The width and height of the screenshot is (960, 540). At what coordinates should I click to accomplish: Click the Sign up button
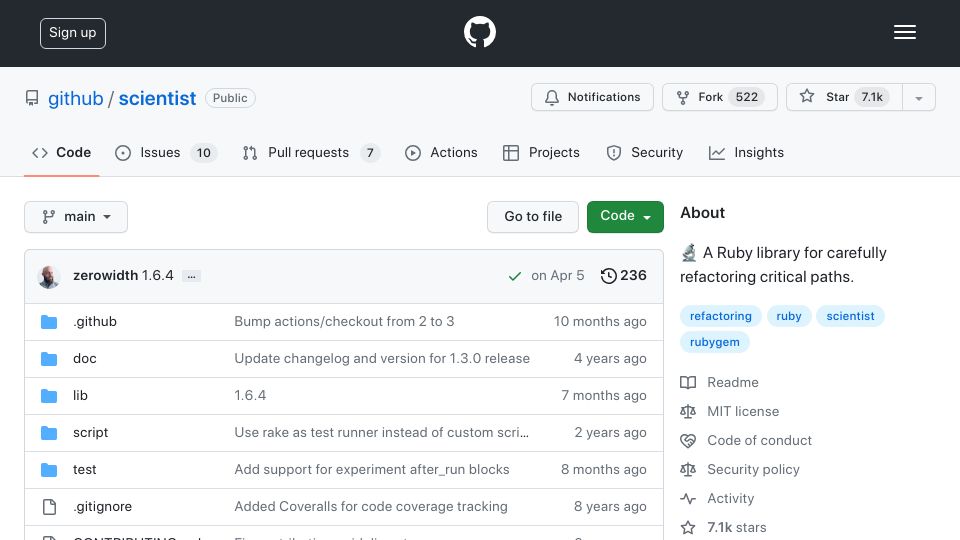click(x=73, y=33)
